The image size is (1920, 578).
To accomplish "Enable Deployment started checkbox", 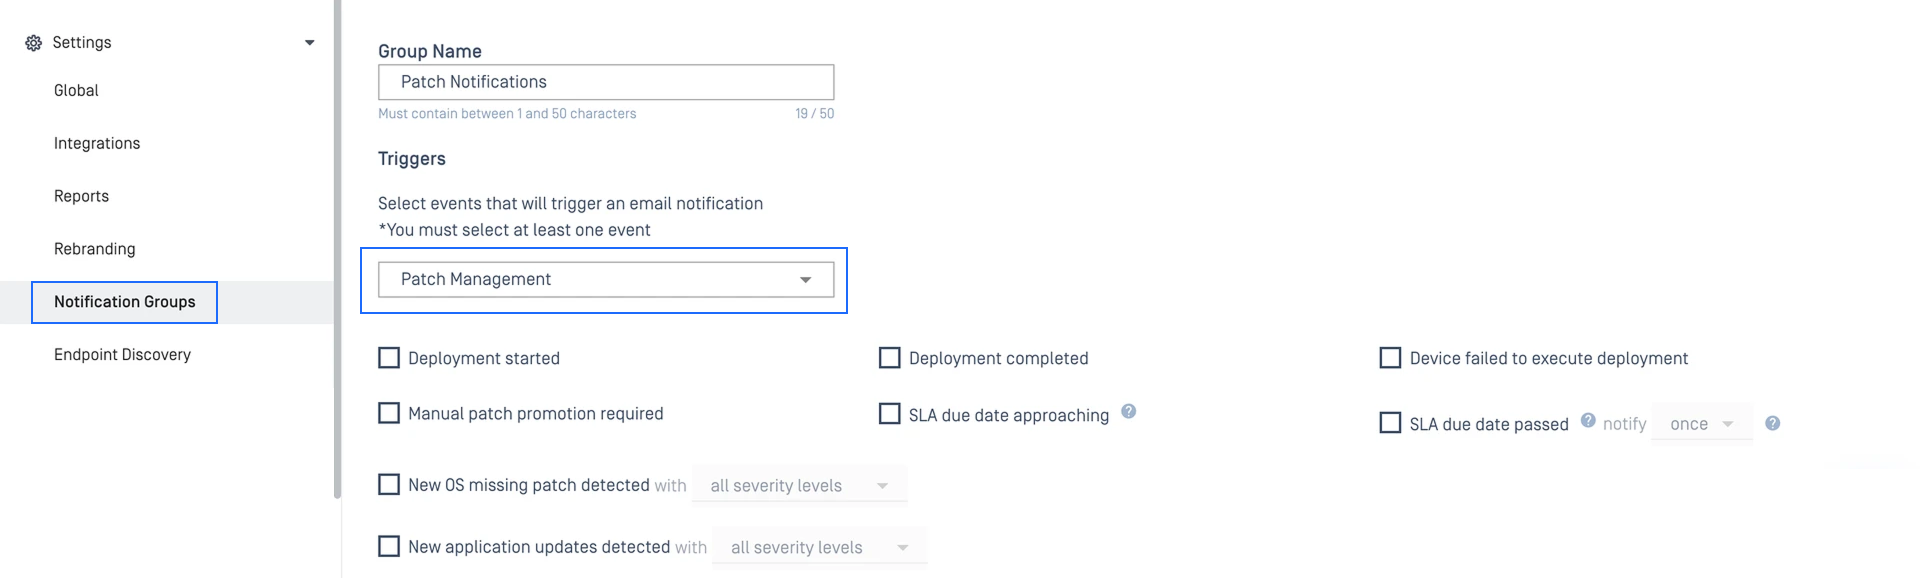I will tap(389, 358).
